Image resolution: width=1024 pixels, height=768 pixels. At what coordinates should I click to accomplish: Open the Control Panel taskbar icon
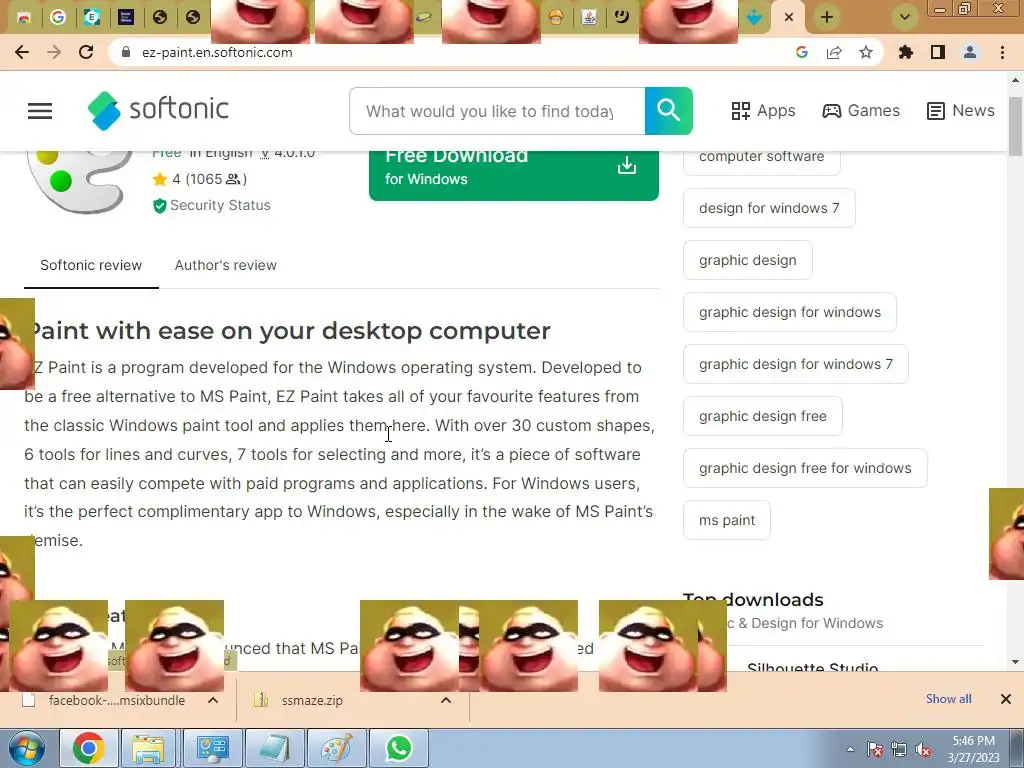[212, 748]
